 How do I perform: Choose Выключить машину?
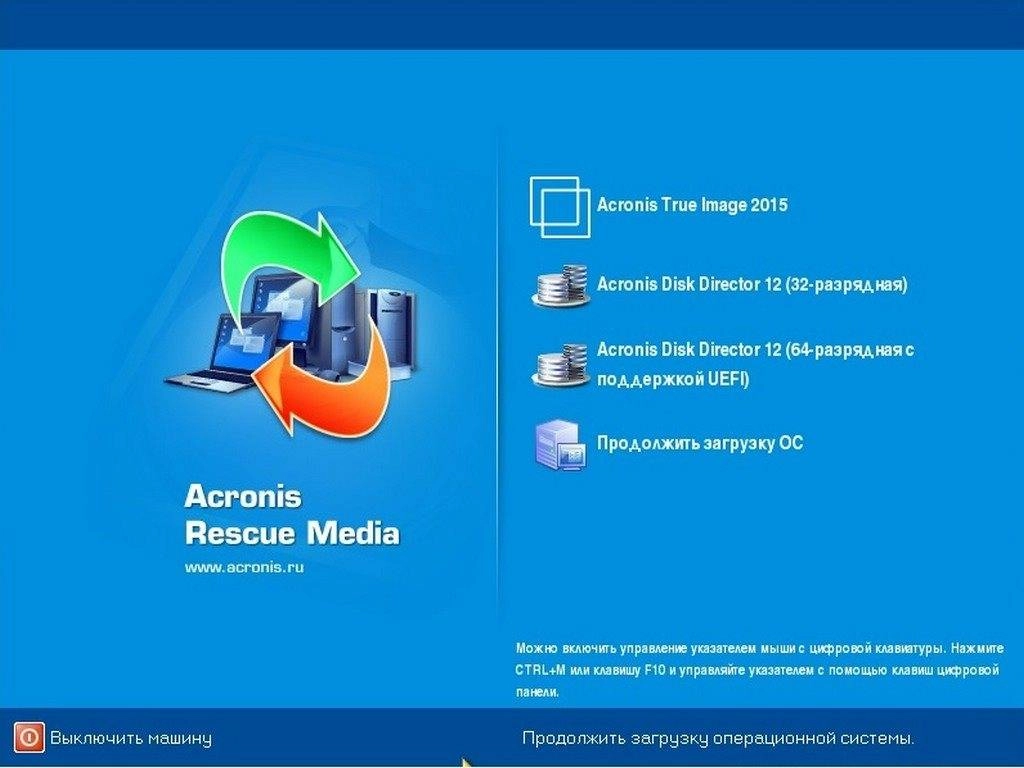131,739
